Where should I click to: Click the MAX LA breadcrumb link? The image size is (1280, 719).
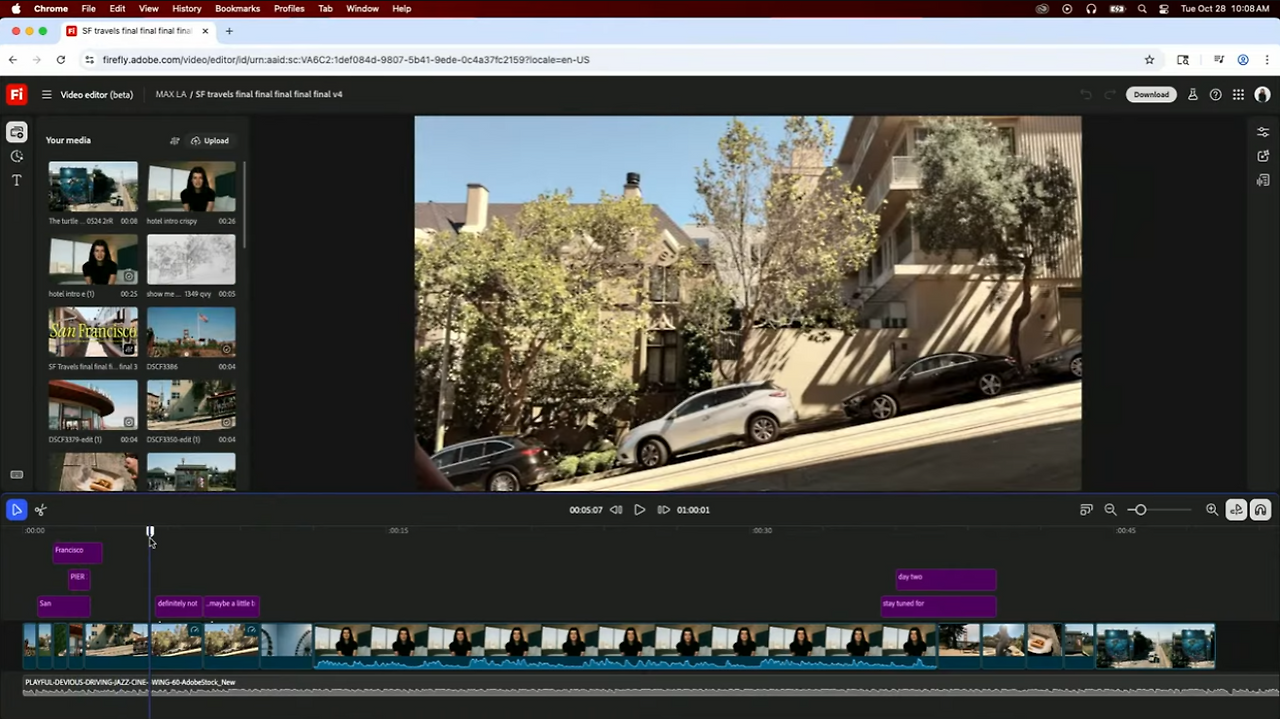[x=170, y=95]
